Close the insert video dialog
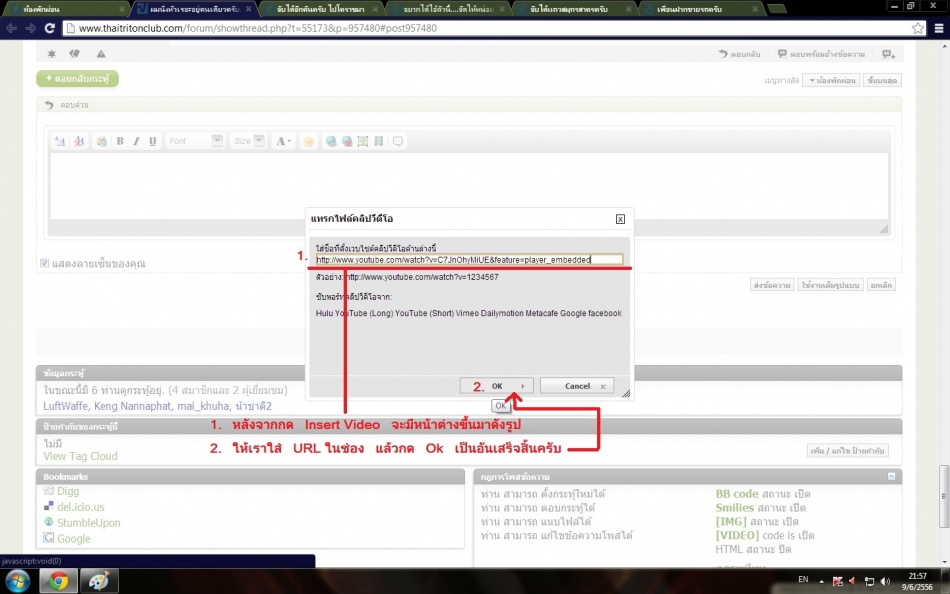 (620, 218)
